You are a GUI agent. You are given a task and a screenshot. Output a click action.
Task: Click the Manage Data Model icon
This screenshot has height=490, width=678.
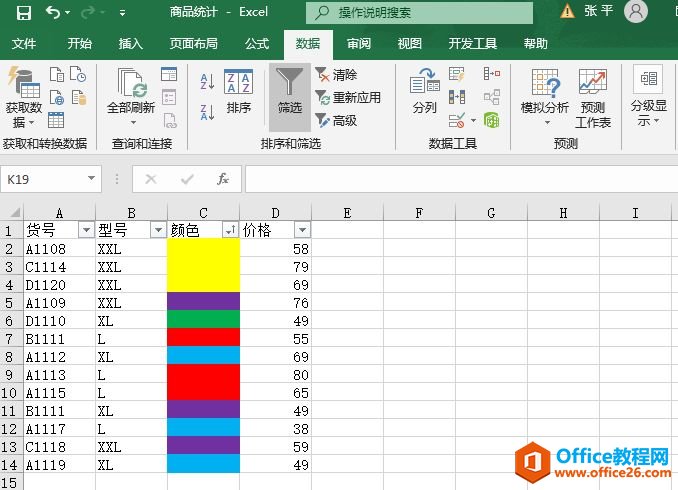492,120
